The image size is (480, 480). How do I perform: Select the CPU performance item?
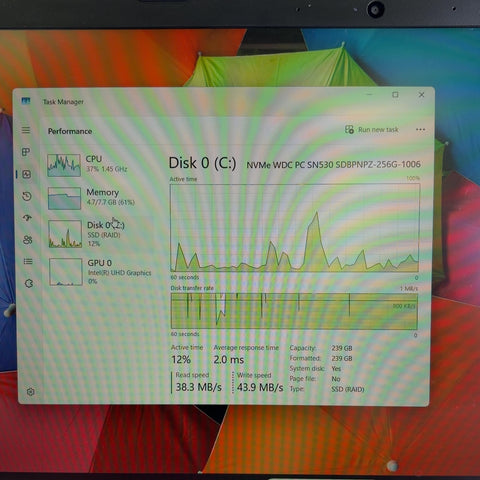(100, 165)
